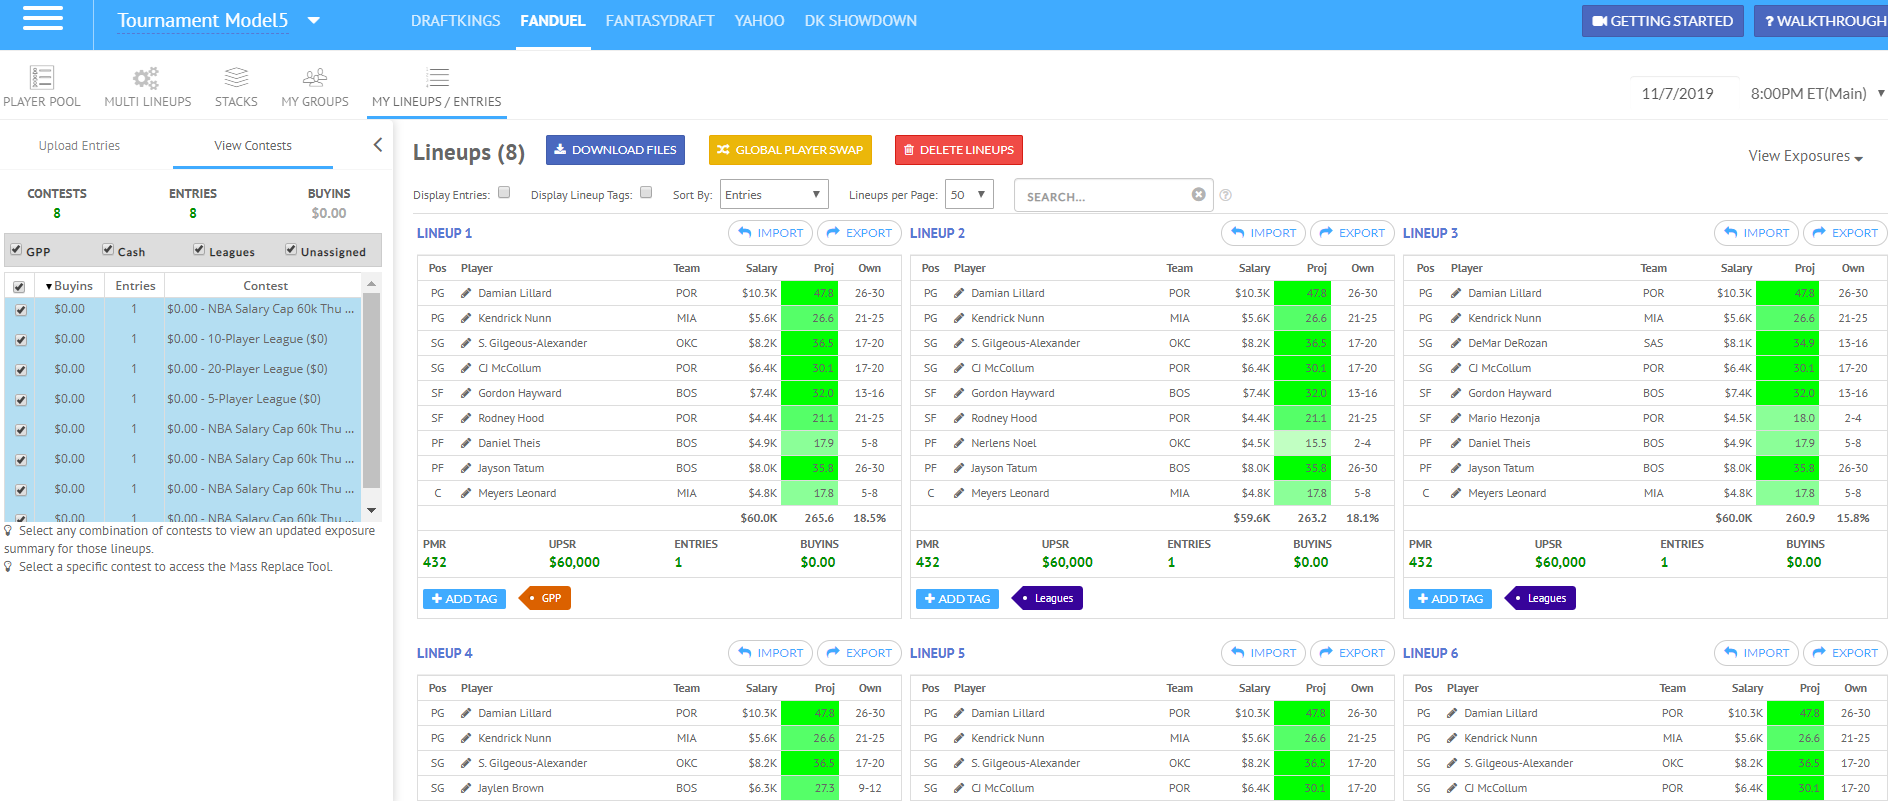This screenshot has height=801, width=1888.
Task: Open the My Lineups / Entries list icon
Action: pos(437,77)
